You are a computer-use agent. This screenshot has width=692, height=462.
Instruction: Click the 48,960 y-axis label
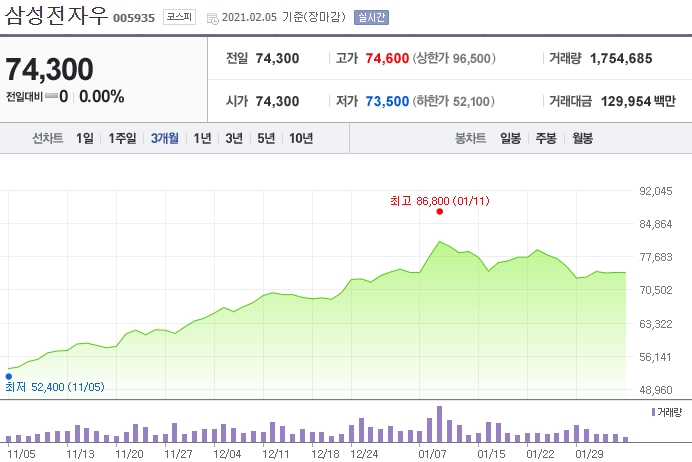click(655, 390)
